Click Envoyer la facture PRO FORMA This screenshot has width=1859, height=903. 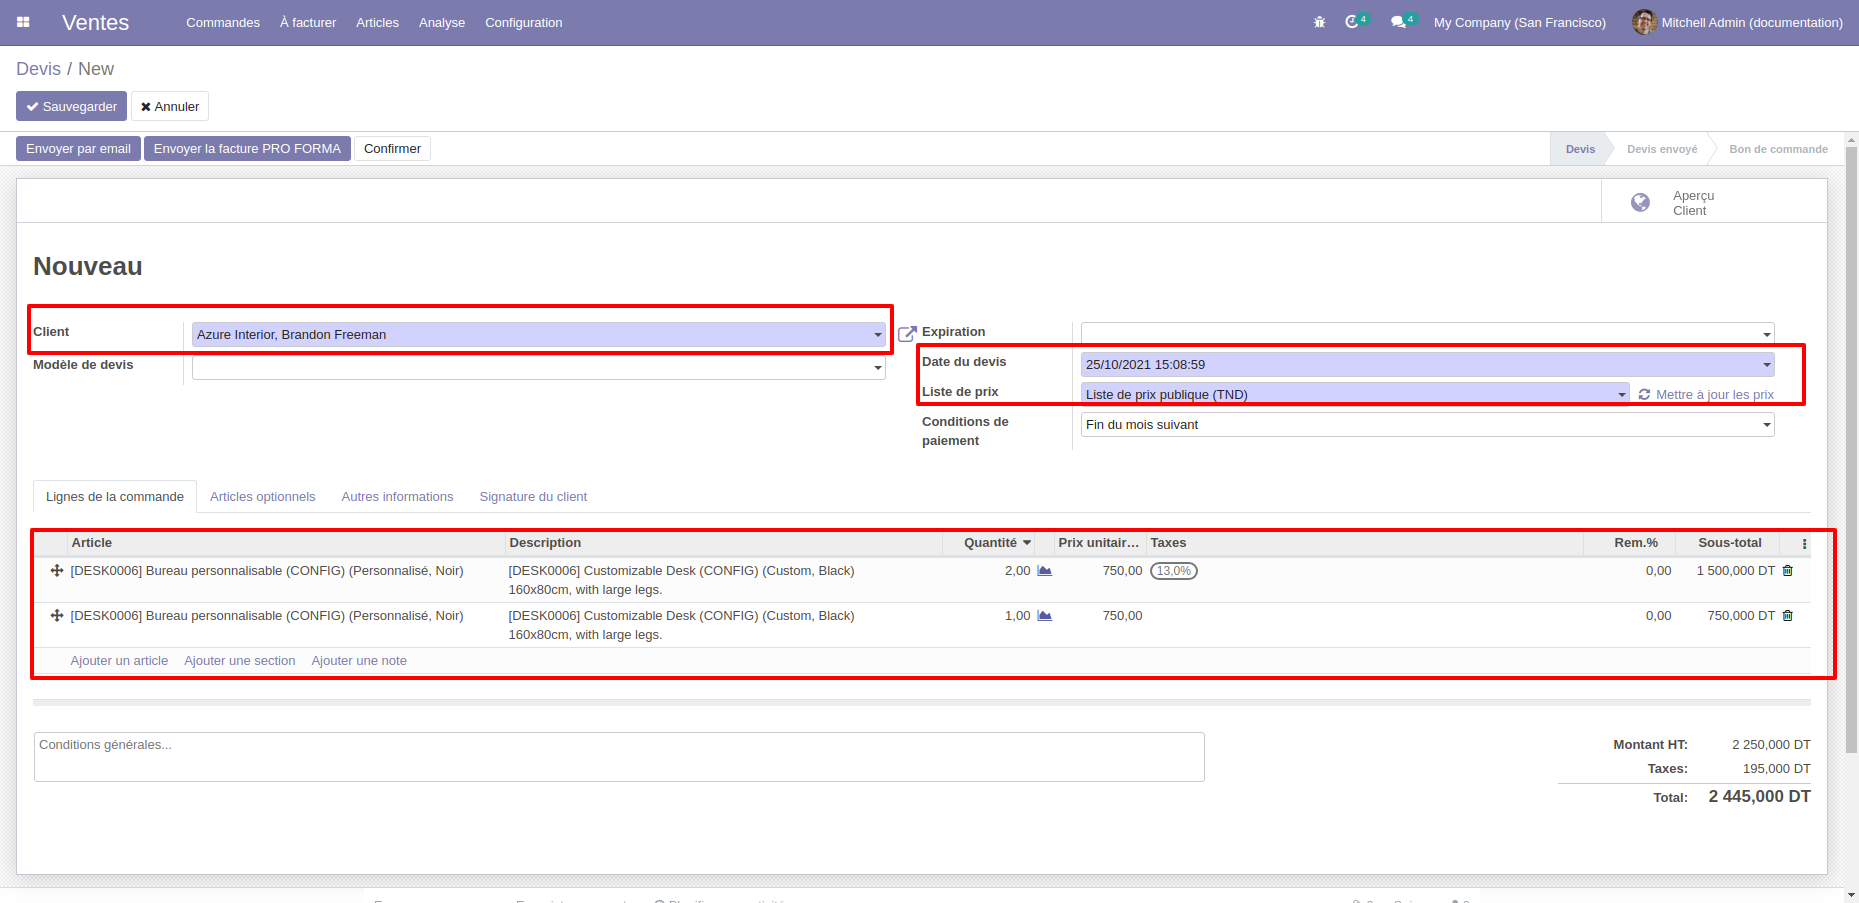point(247,149)
